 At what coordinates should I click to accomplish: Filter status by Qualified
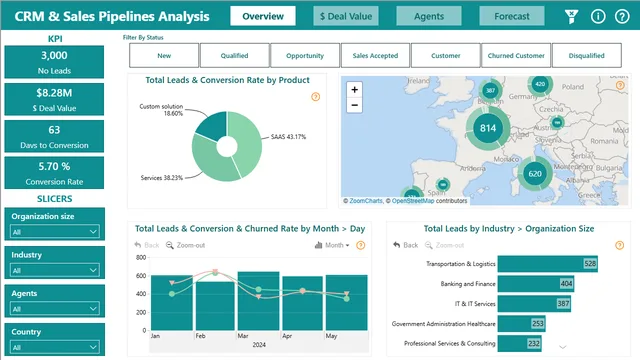click(x=234, y=56)
